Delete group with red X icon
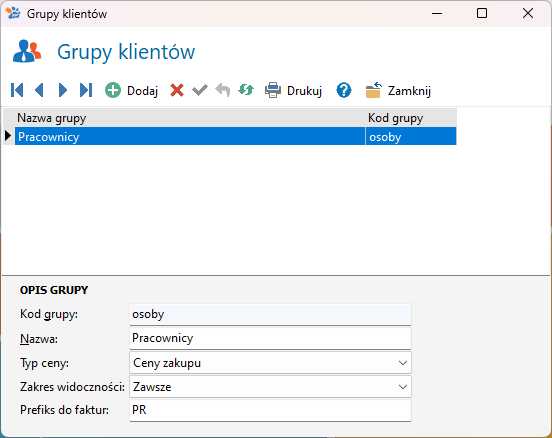Image resolution: width=552 pixels, height=438 pixels. 177,90
